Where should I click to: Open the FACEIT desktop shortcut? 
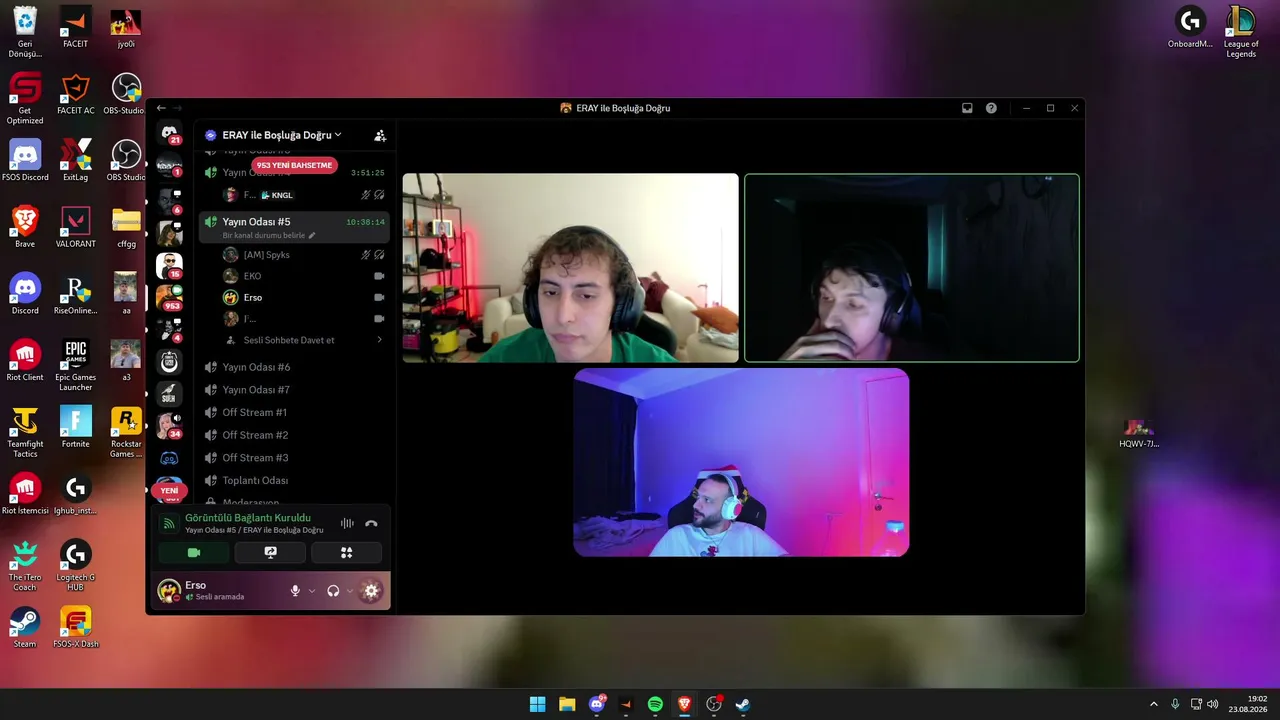click(75, 28)
